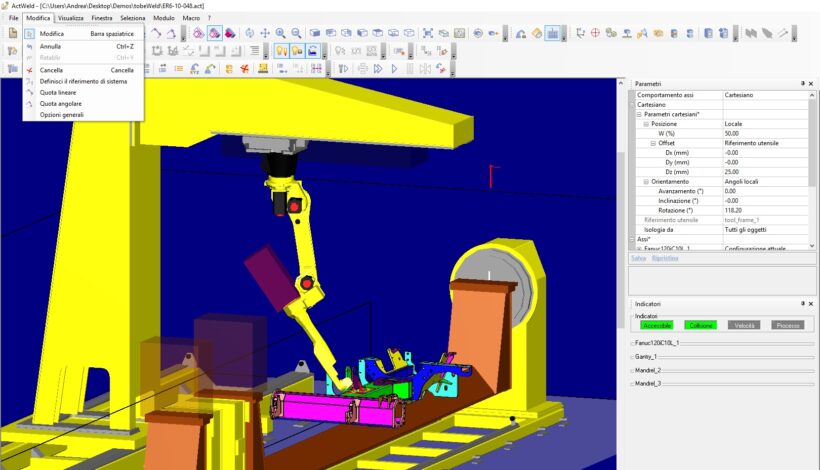
Task: Click the zoom out magnifier icon
Action: click(x=296, y=33)
